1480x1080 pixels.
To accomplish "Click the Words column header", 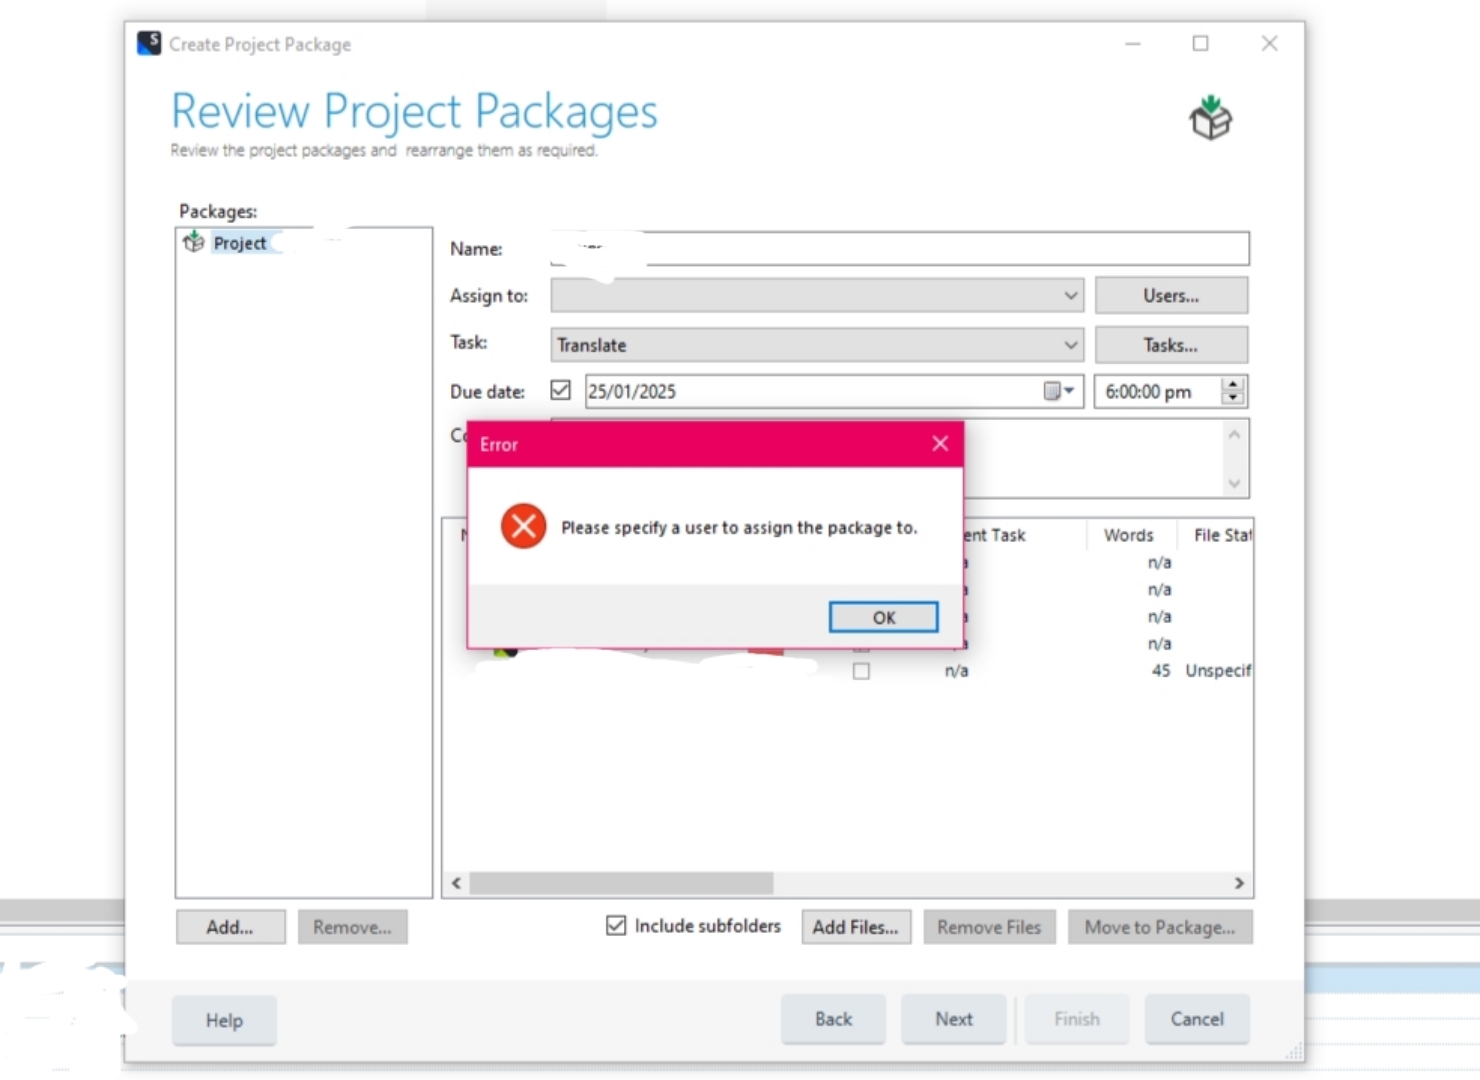I will (1129, 535).
